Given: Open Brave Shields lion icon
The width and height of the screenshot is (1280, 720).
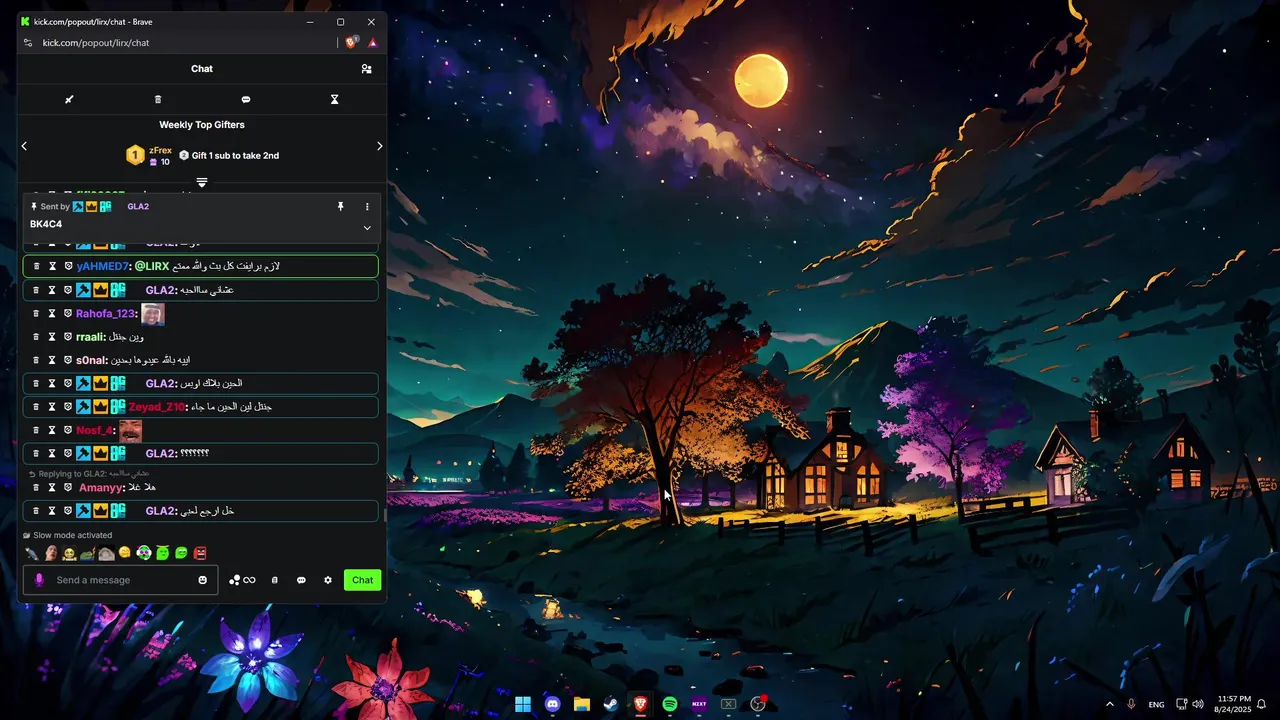Looking at the screenshot, I should click(352, 42).
